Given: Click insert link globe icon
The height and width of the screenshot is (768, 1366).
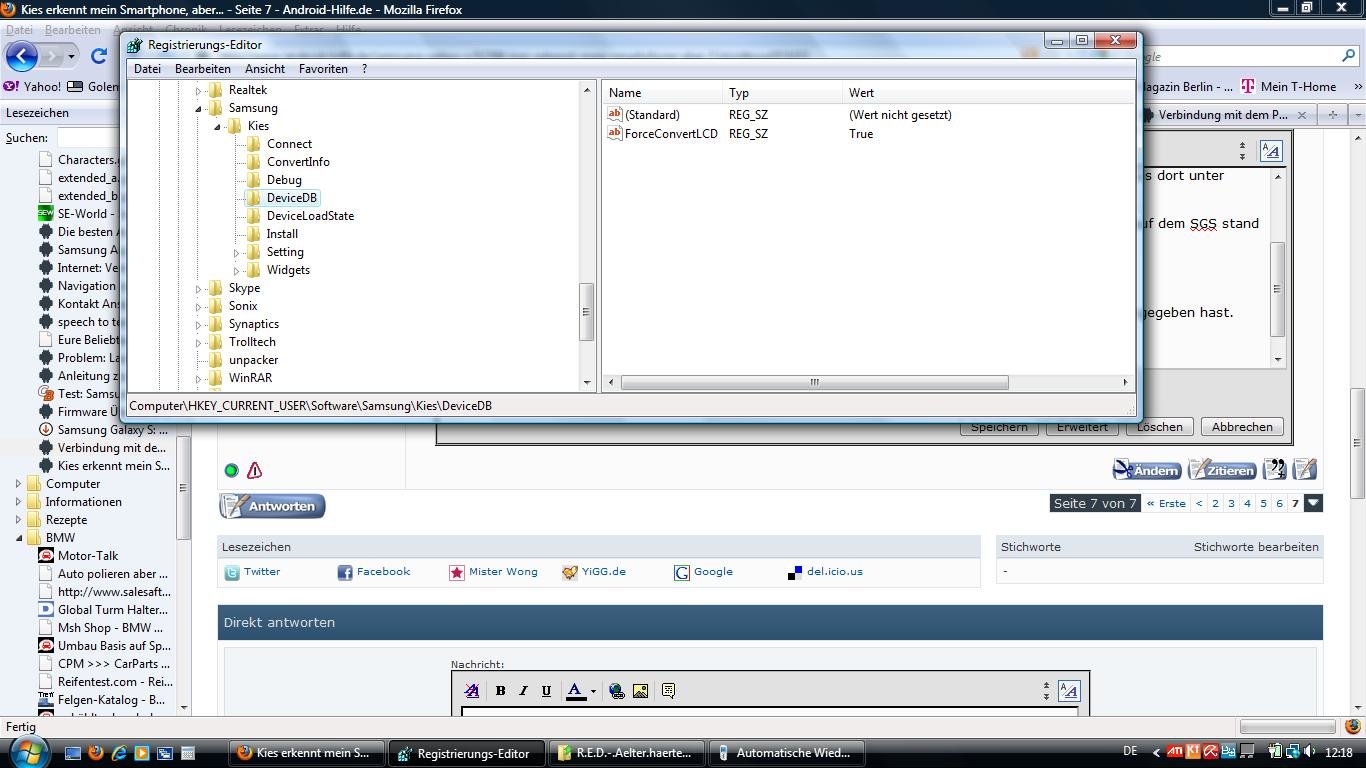Looking at the screenshot, I should tap(616, 691).
